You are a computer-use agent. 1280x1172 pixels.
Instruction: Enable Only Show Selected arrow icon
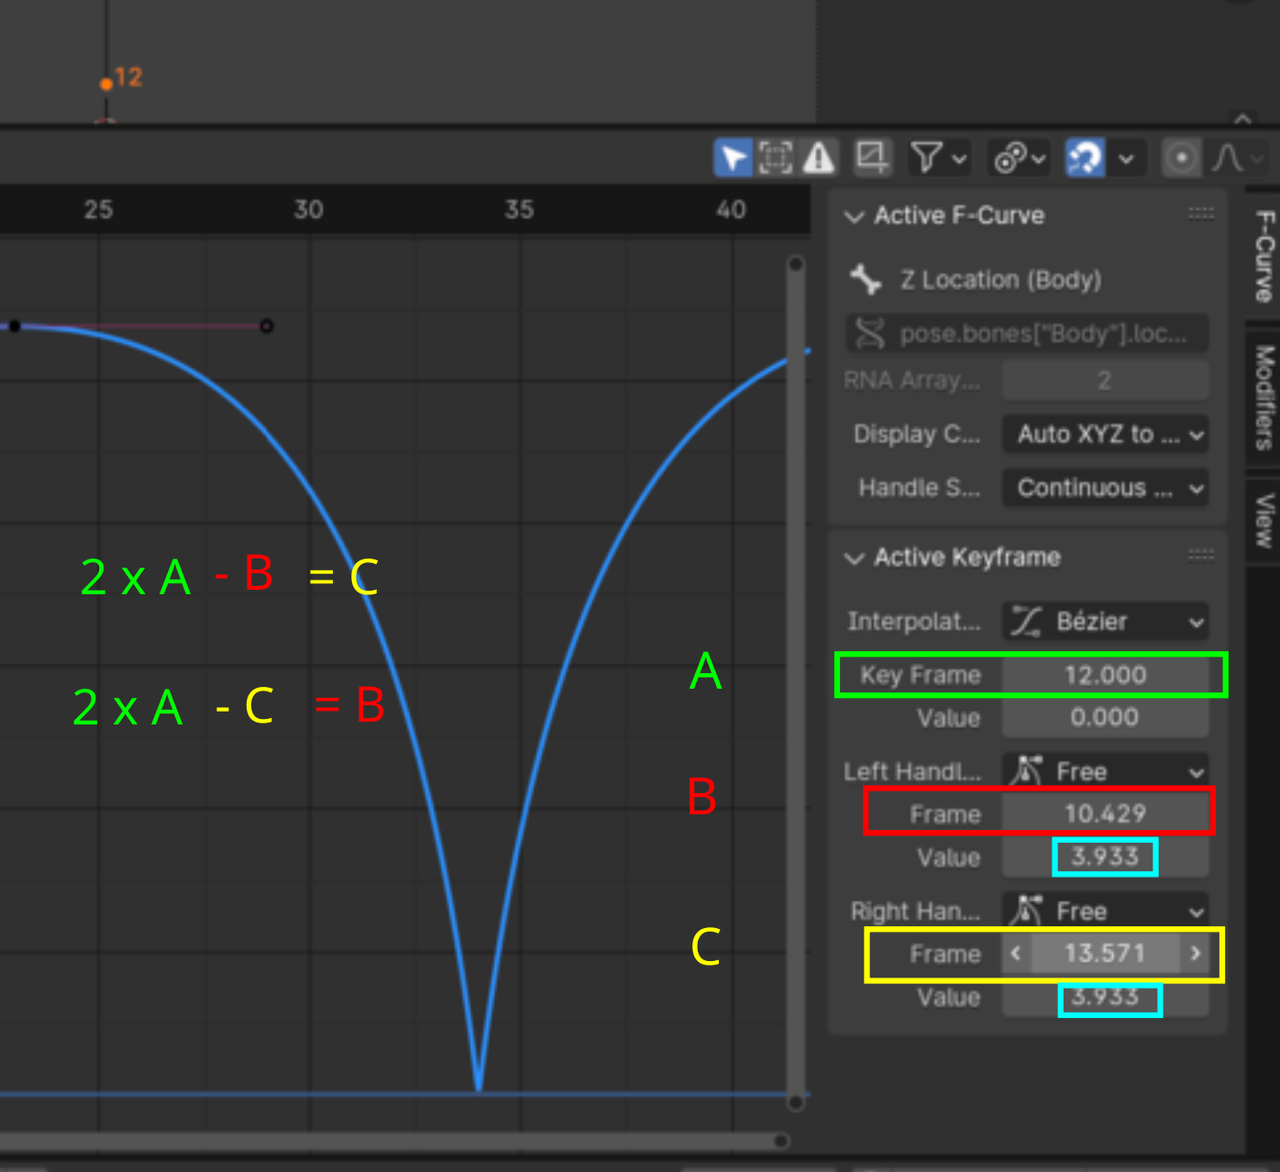[x=732, y=158]
